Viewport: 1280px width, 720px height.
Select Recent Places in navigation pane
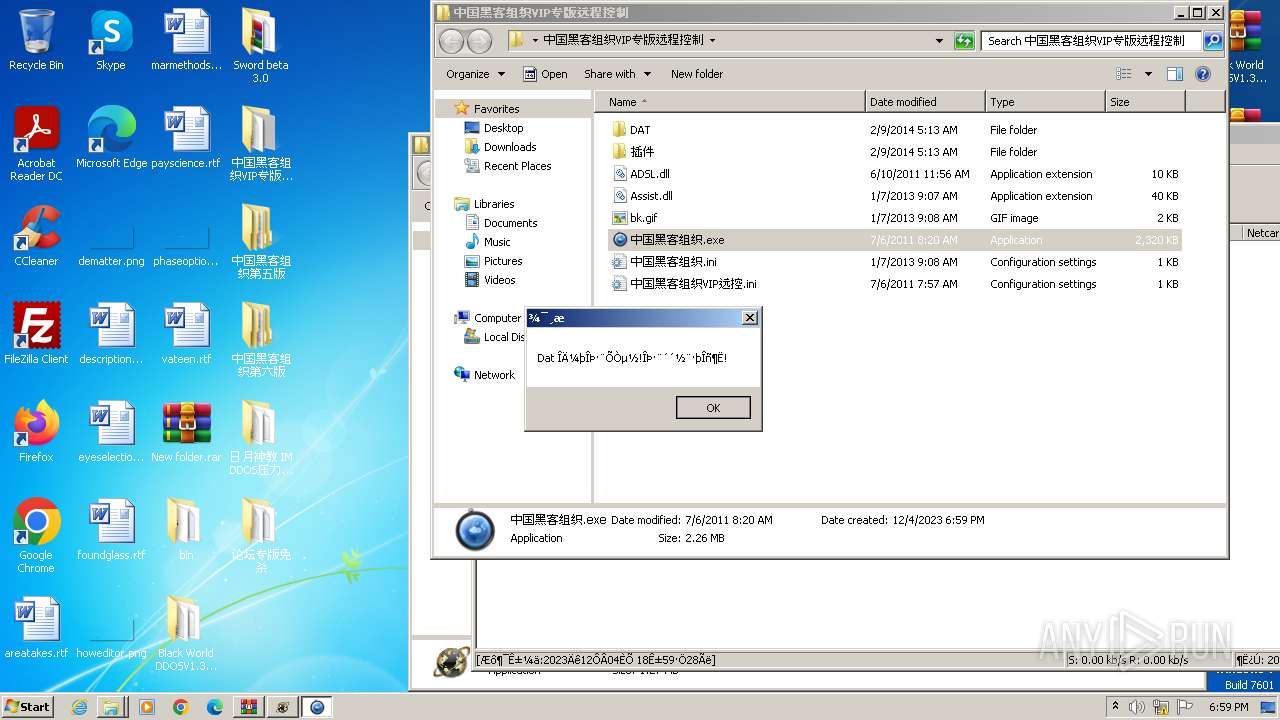517,166
